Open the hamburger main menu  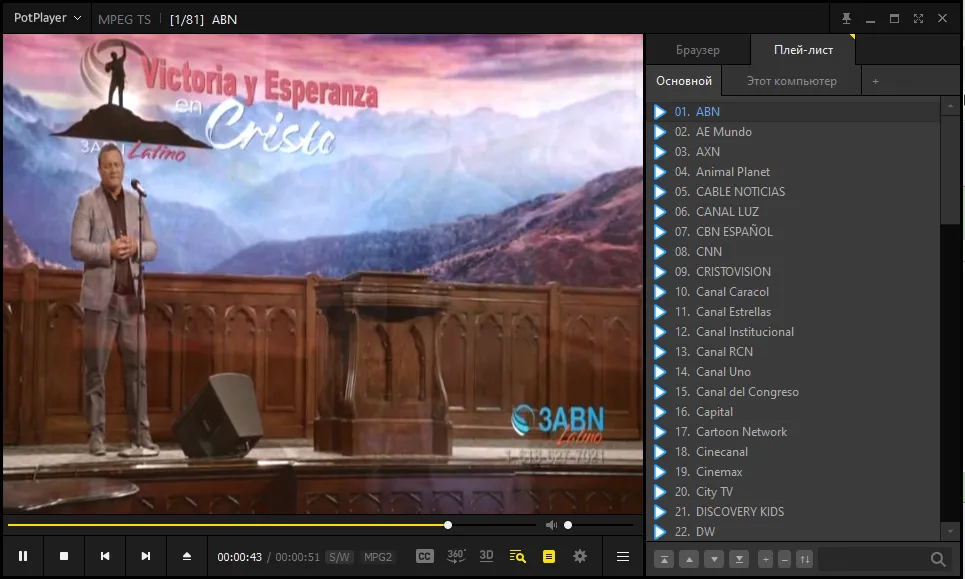click(623, 556)
